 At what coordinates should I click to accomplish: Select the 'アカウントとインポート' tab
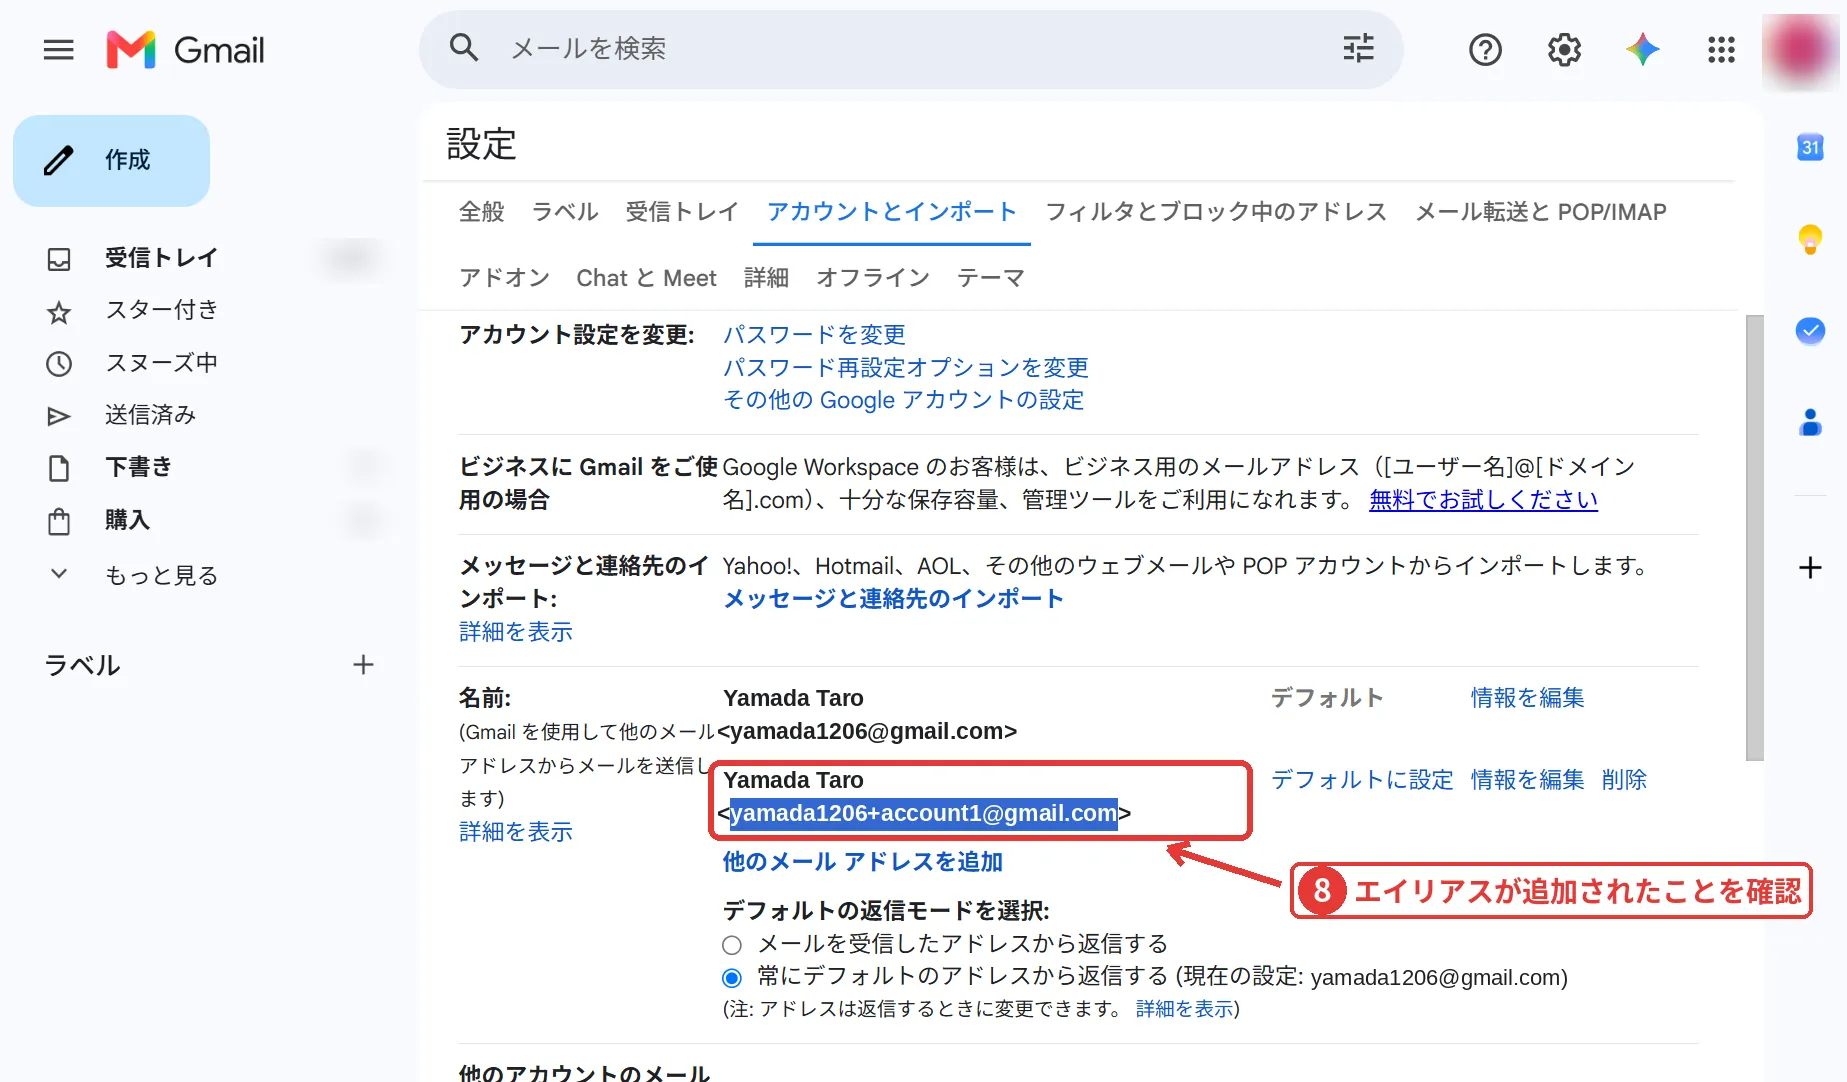[892, 212]
